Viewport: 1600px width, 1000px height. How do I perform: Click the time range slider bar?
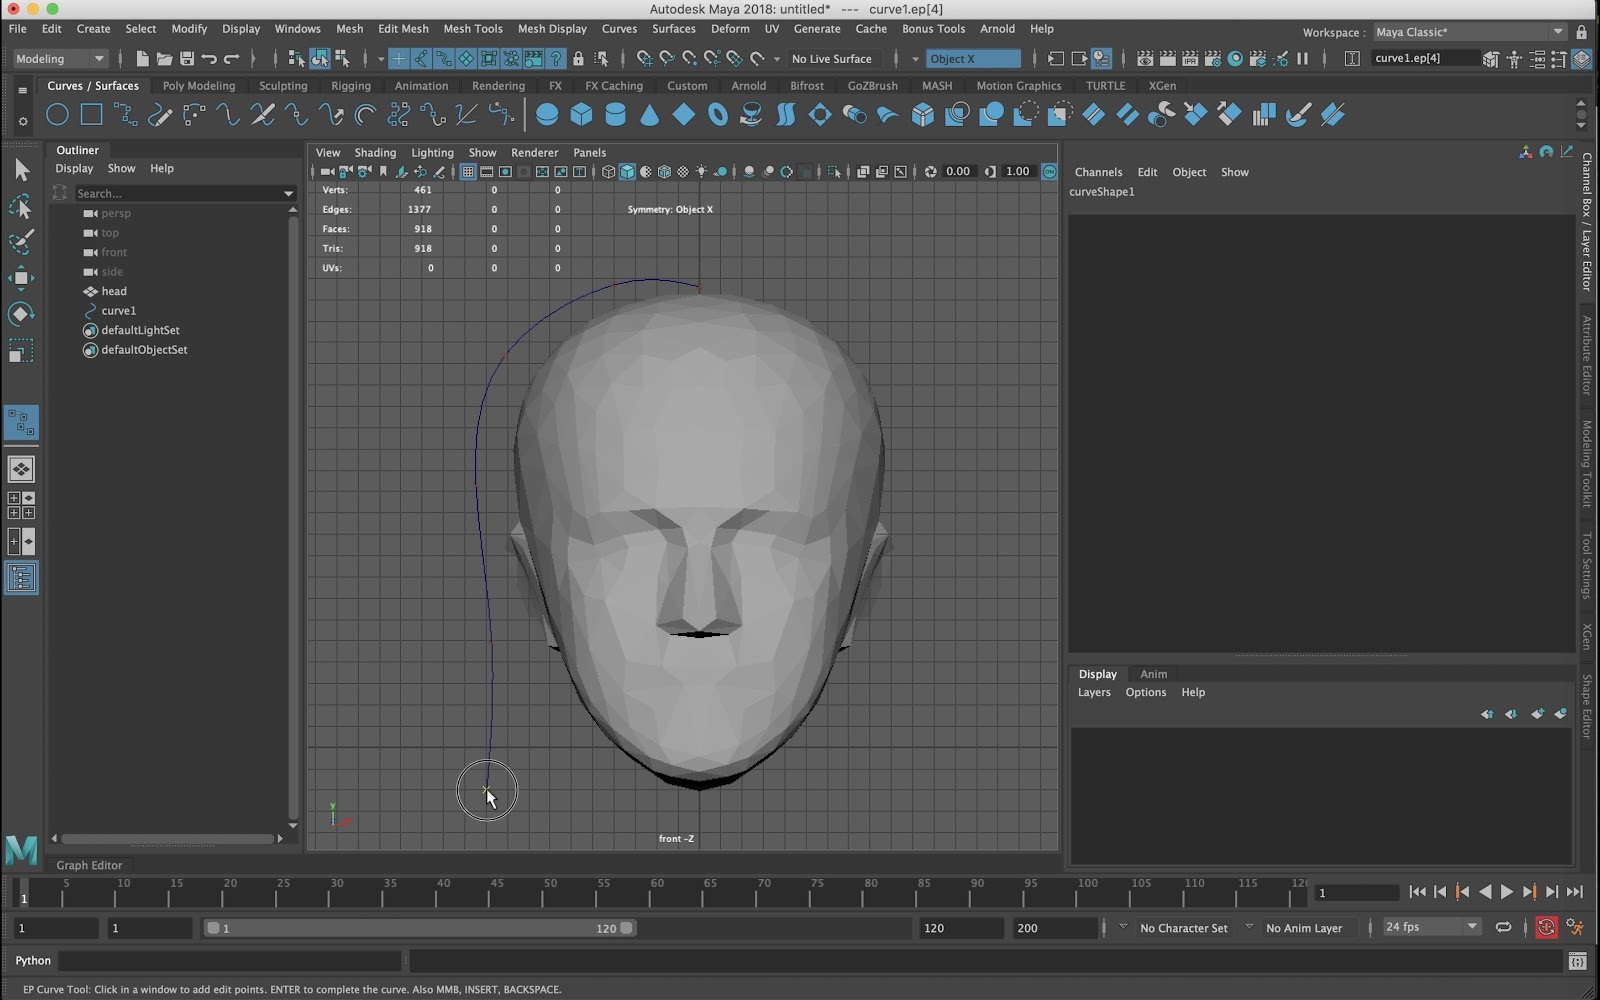pyautogui.click(x=420, y=928)
